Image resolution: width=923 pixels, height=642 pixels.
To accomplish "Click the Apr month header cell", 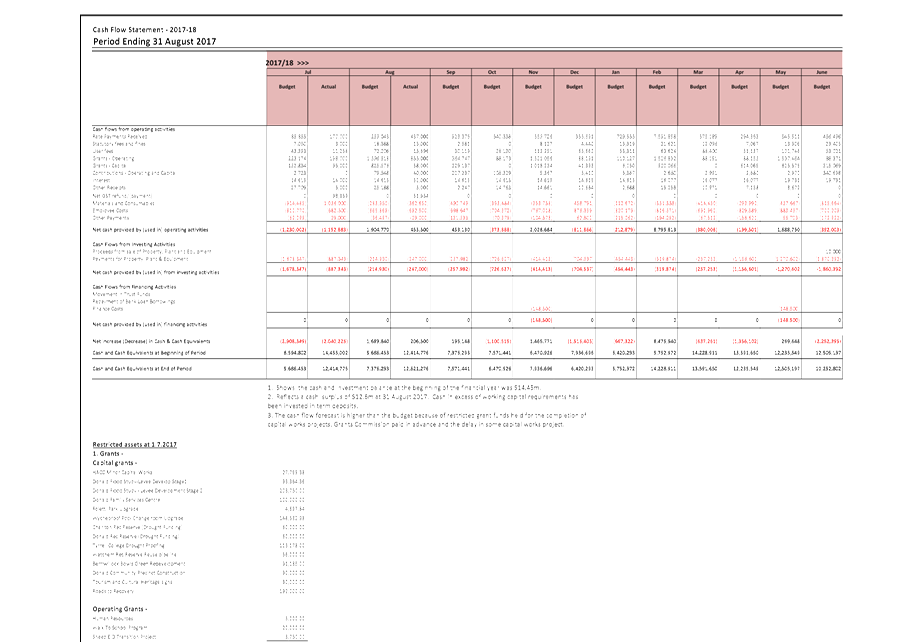I will (739, 73).
